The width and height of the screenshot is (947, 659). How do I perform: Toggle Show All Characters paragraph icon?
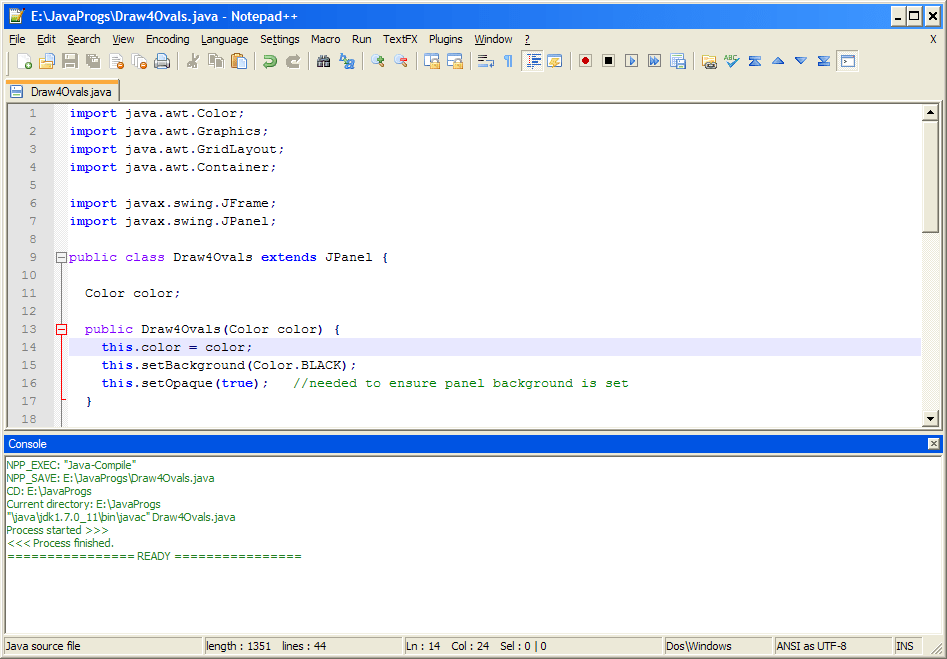(509, 61)
